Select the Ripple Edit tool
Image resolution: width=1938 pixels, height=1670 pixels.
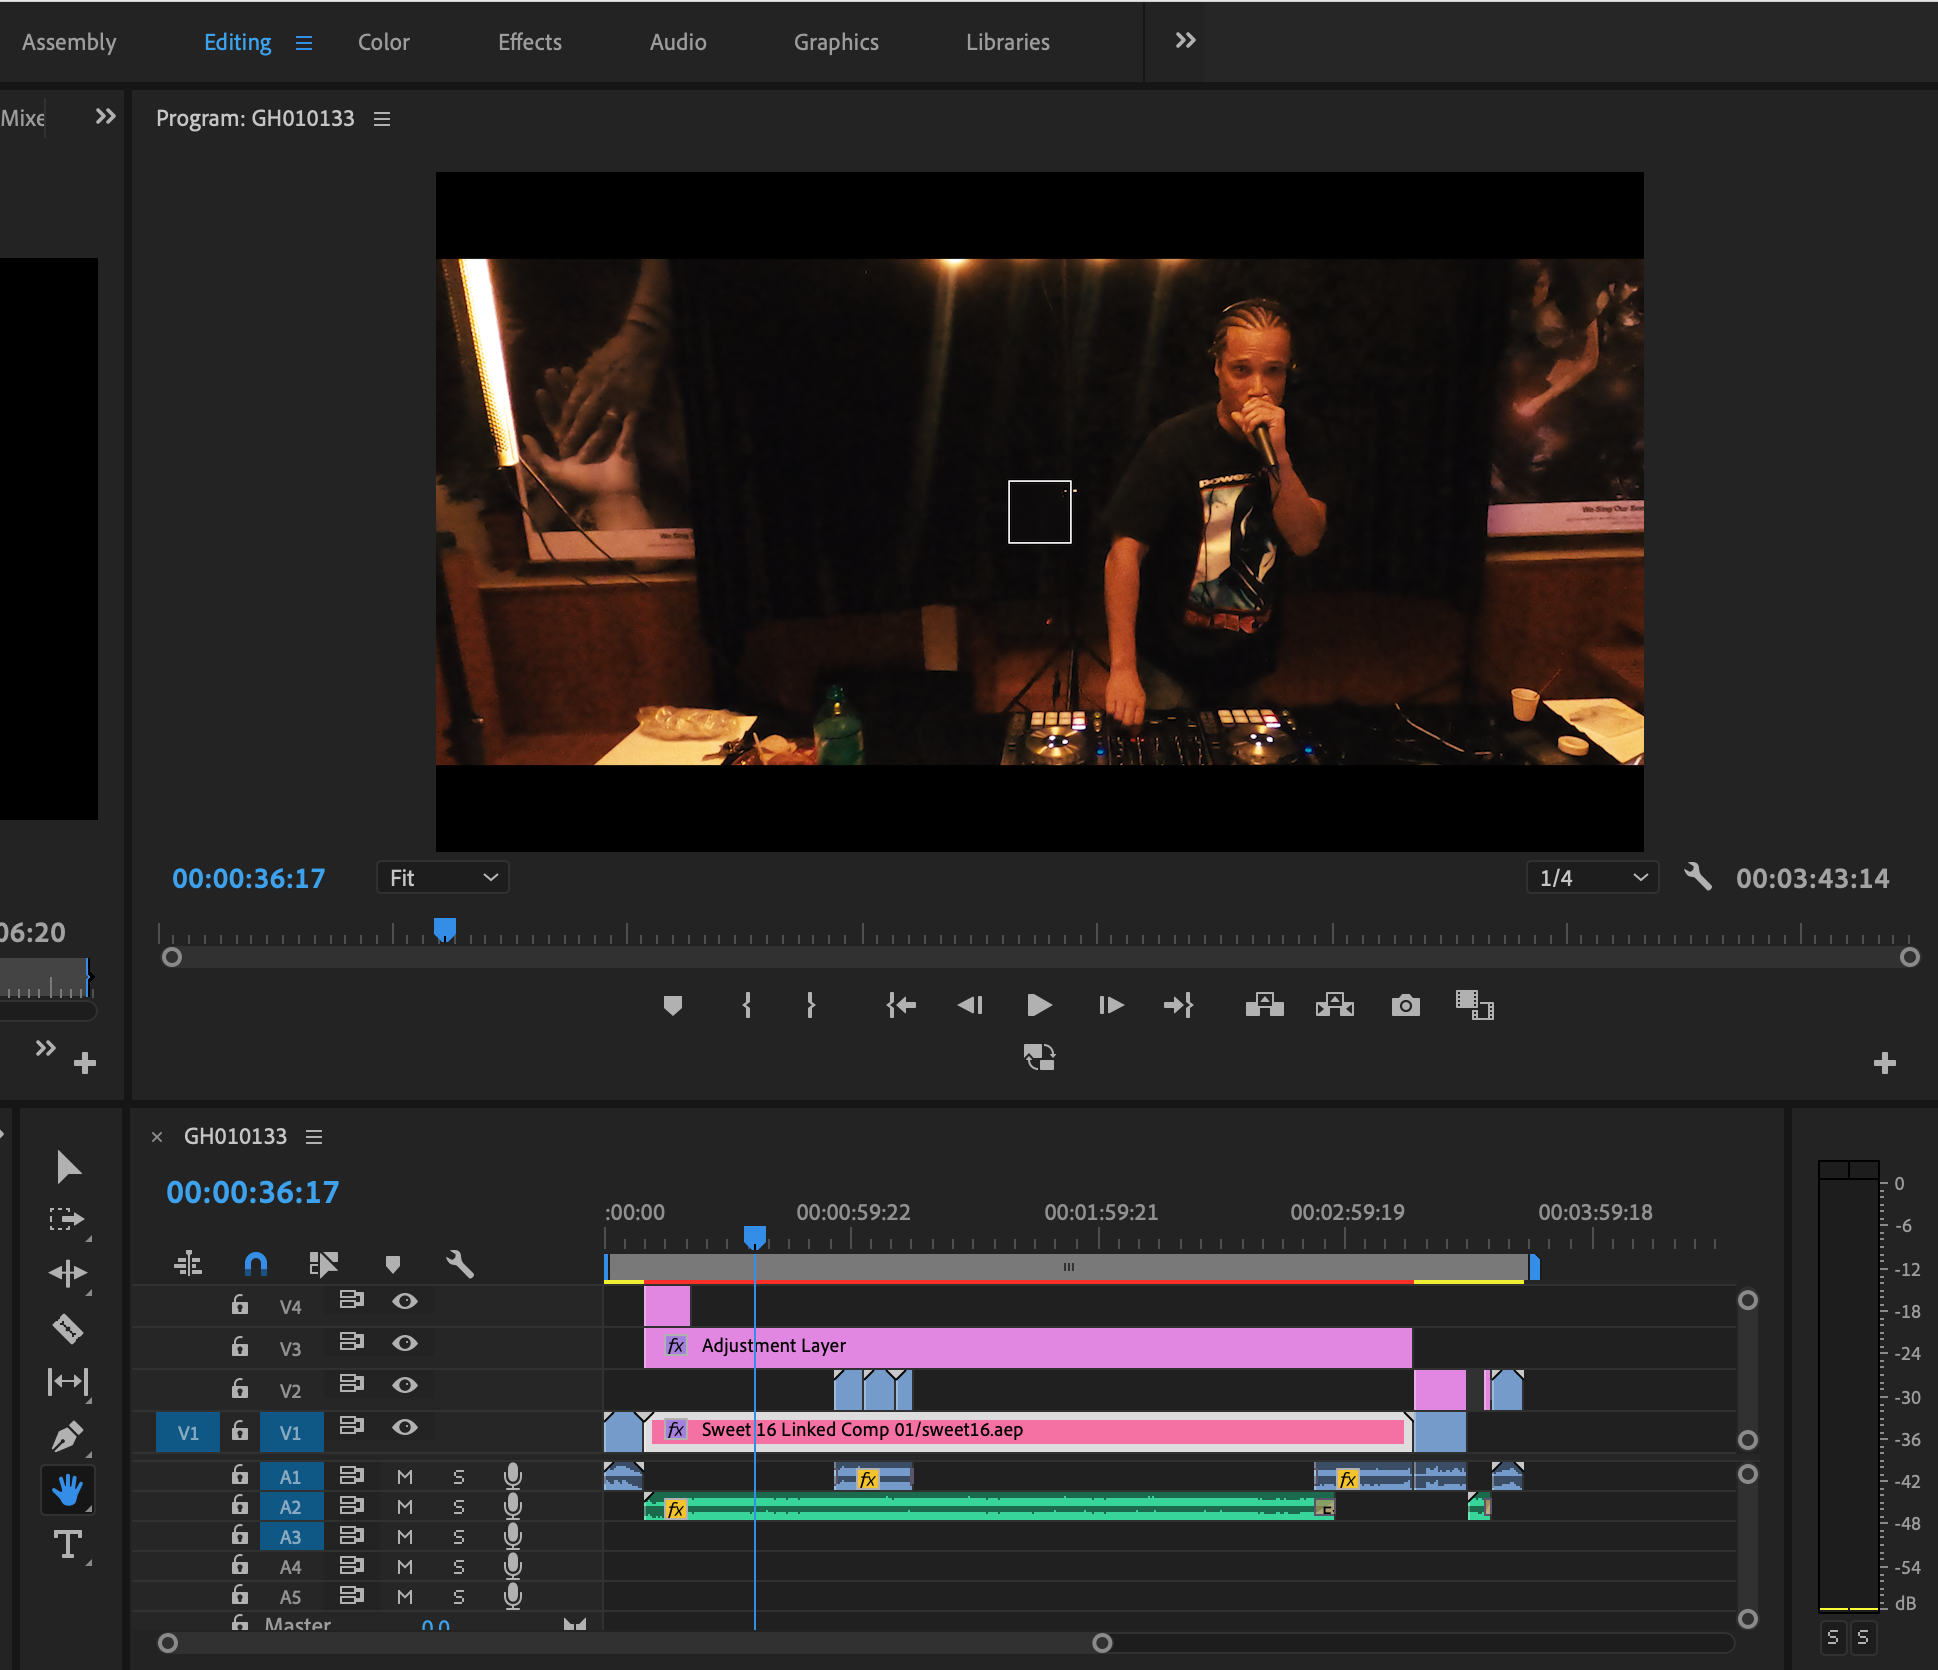[x=67, y=1273]
